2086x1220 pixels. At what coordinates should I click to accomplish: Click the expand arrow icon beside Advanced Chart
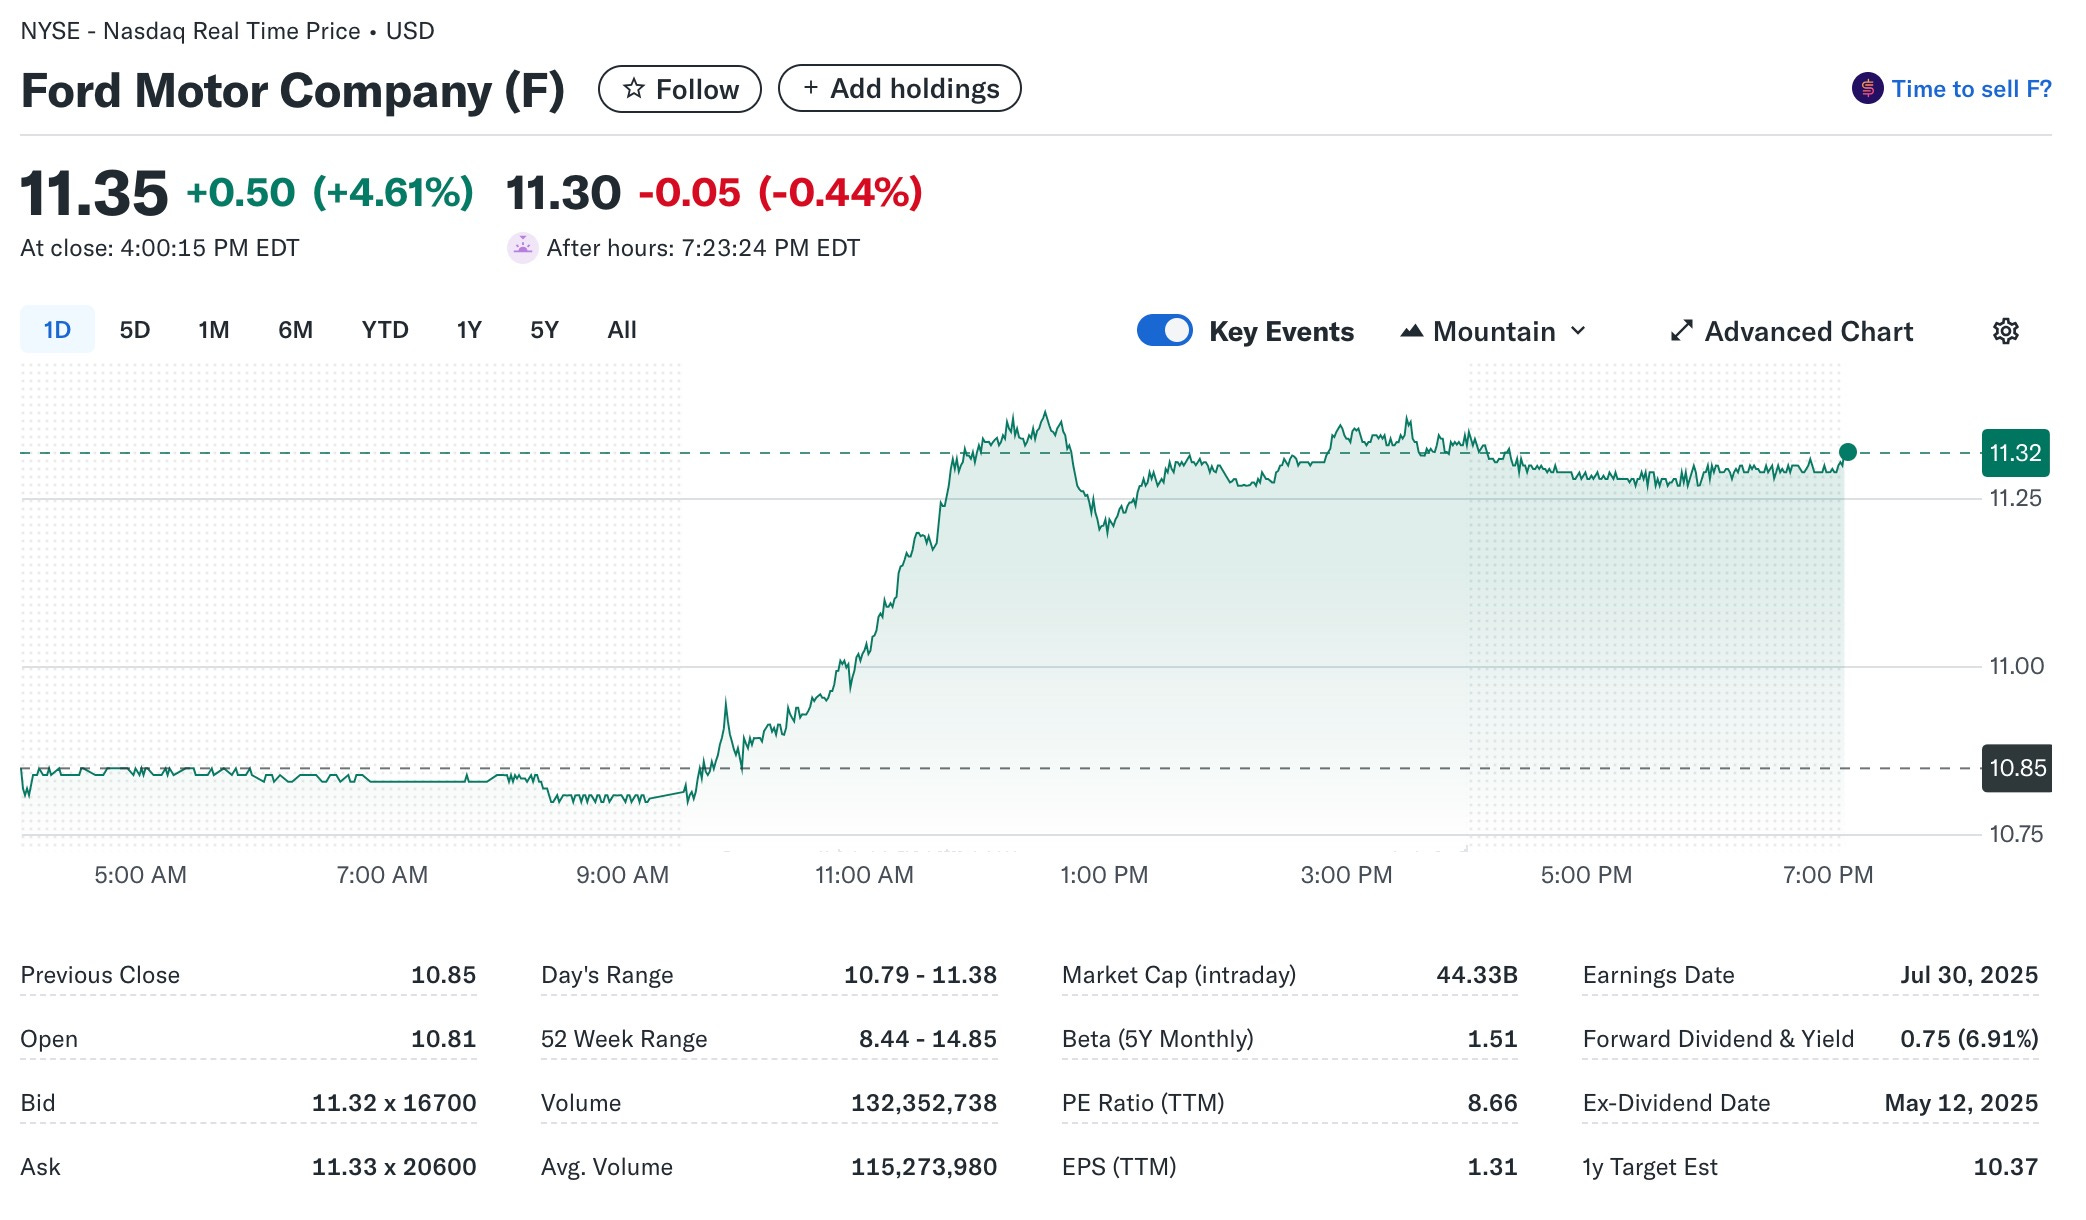click(x=1681, y=331)
